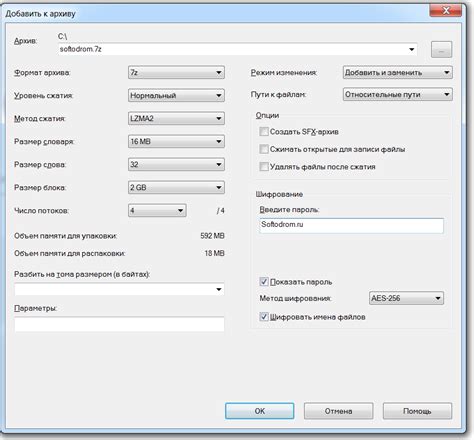Expand the block size 2 GB dropdown

(176, 187)
